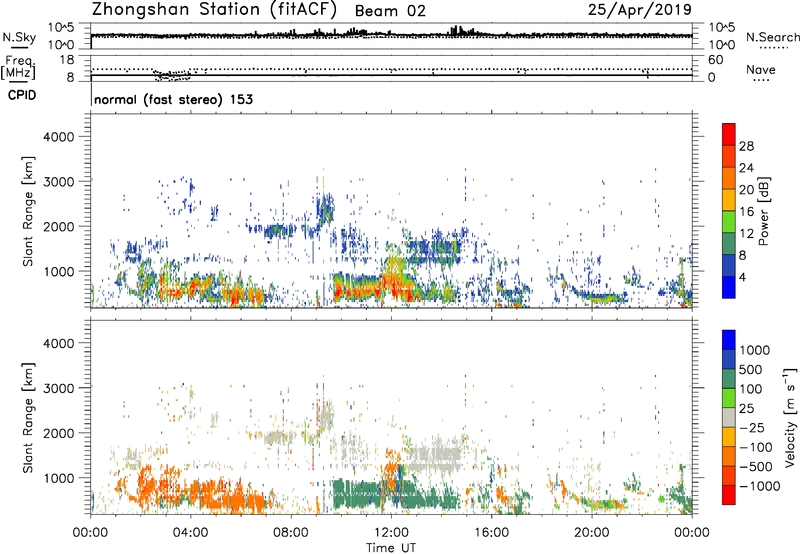
Task: Click the 'Zhongshan Station (fitACF)' title
Action: (214, 10)
